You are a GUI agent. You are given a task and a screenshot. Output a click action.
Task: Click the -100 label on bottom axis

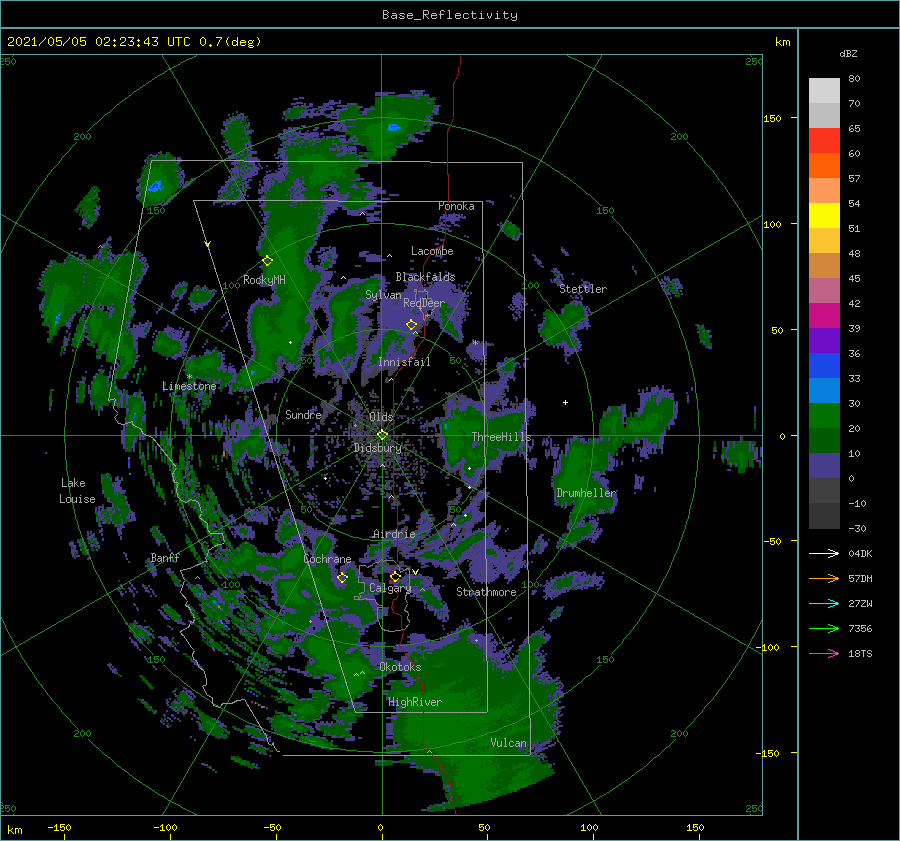click(x=165, y=828)
